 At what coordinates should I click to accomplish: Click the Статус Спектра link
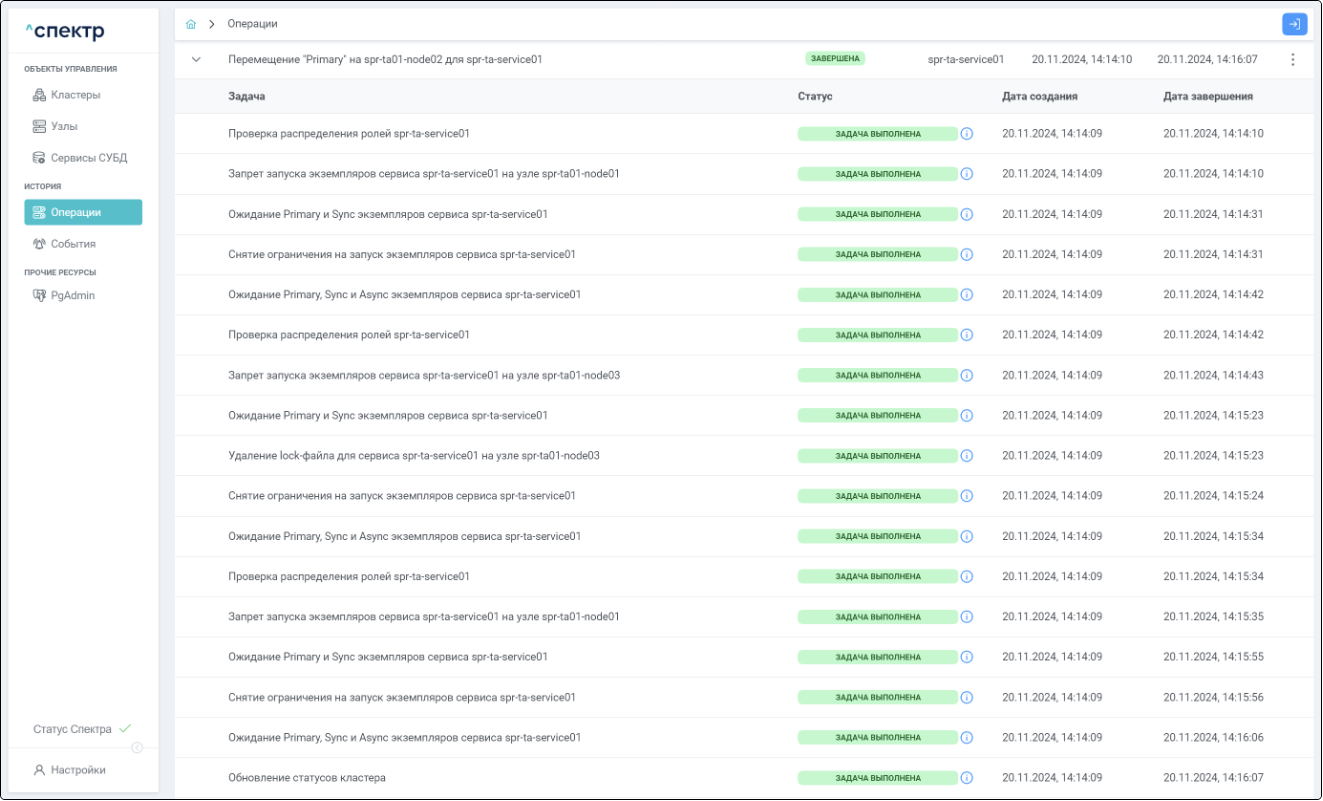[72, 729]
